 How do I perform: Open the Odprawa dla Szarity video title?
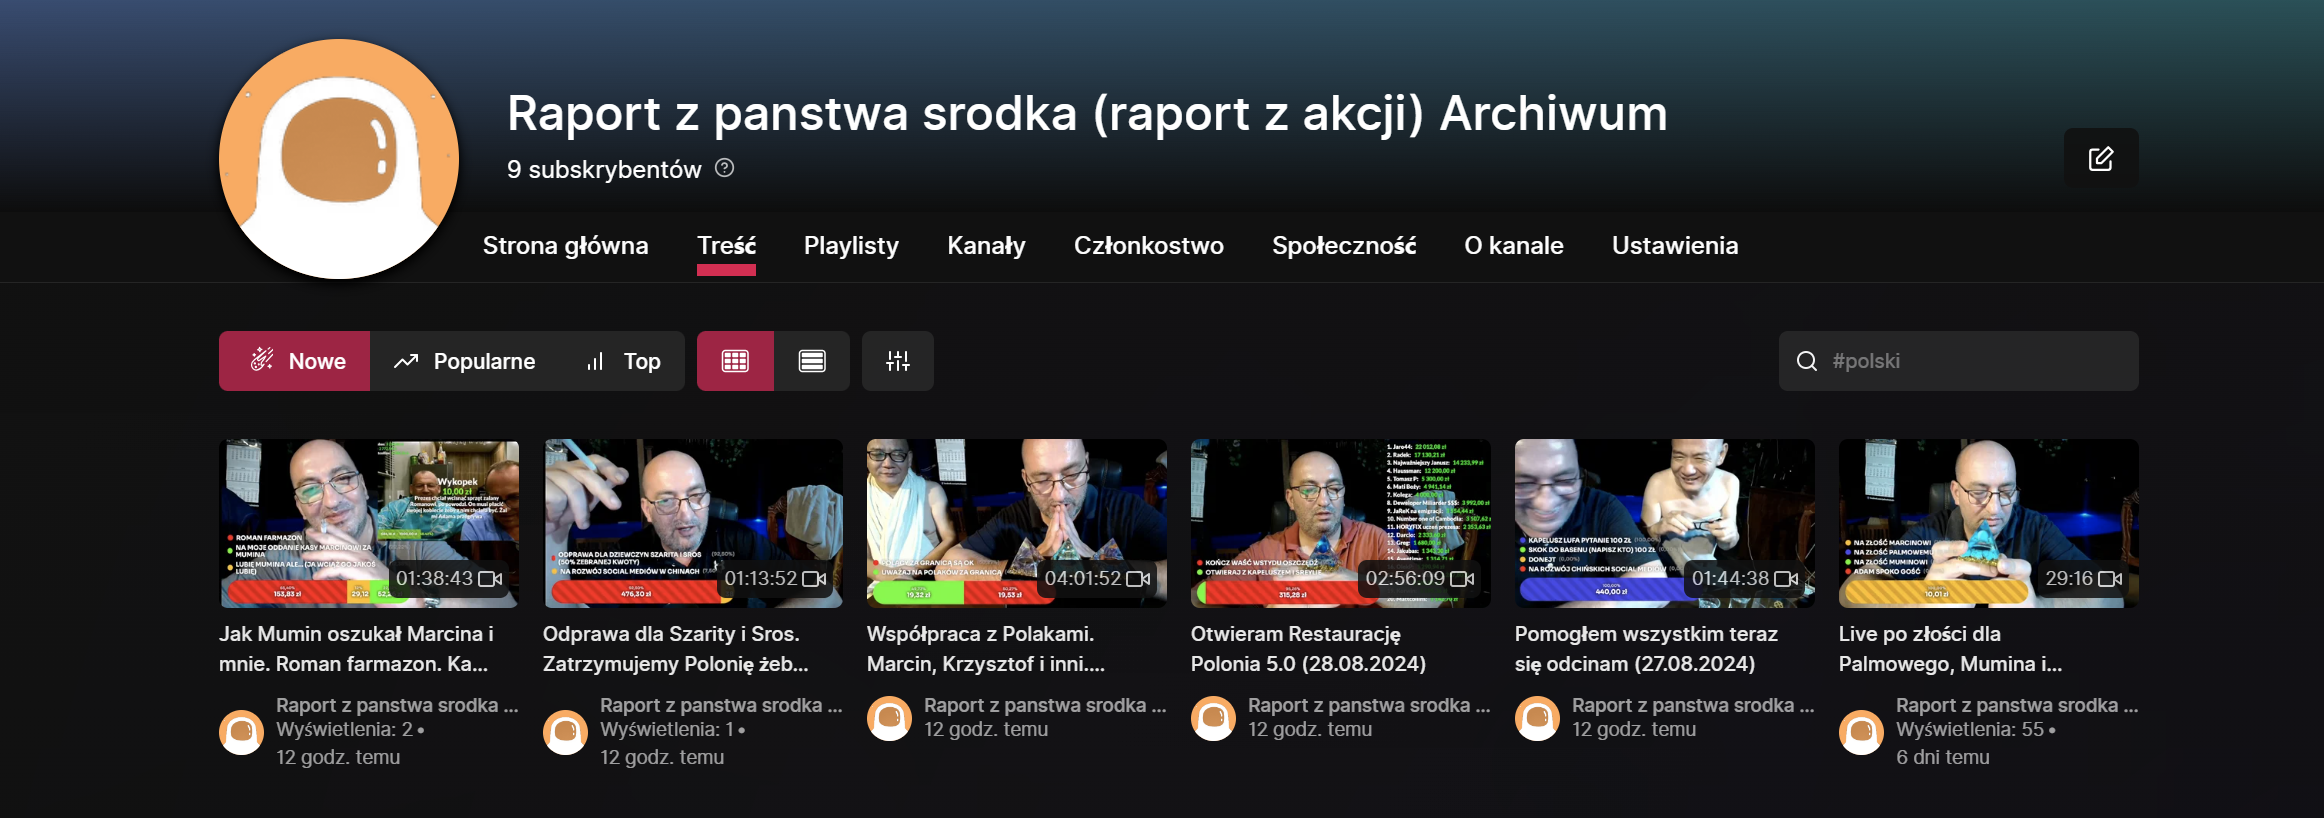675,649
